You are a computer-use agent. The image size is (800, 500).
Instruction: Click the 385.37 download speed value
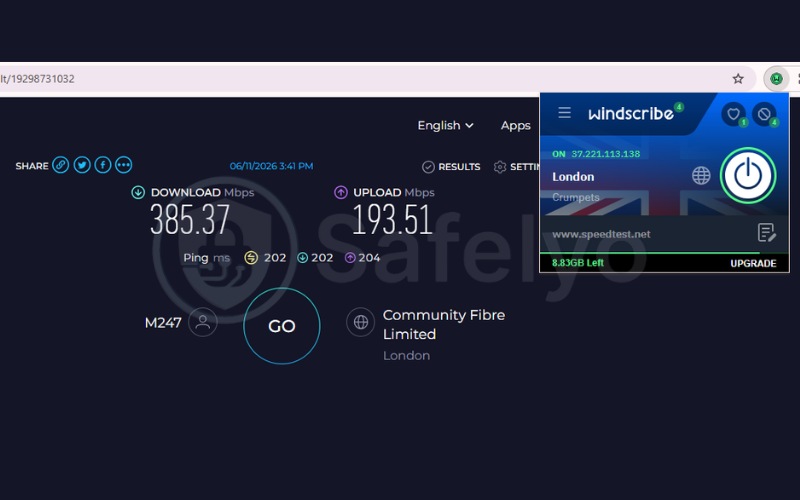190,220
